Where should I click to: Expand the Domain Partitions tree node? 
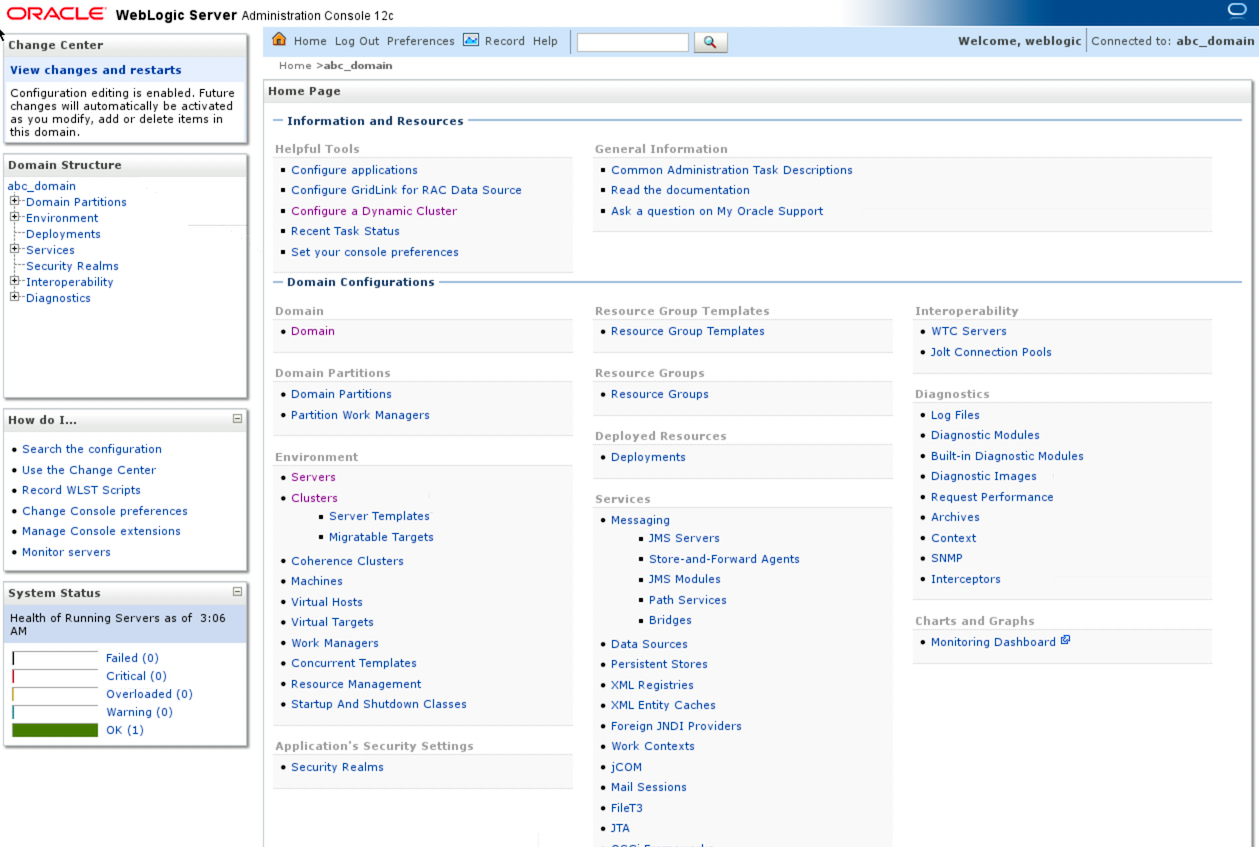15,201
